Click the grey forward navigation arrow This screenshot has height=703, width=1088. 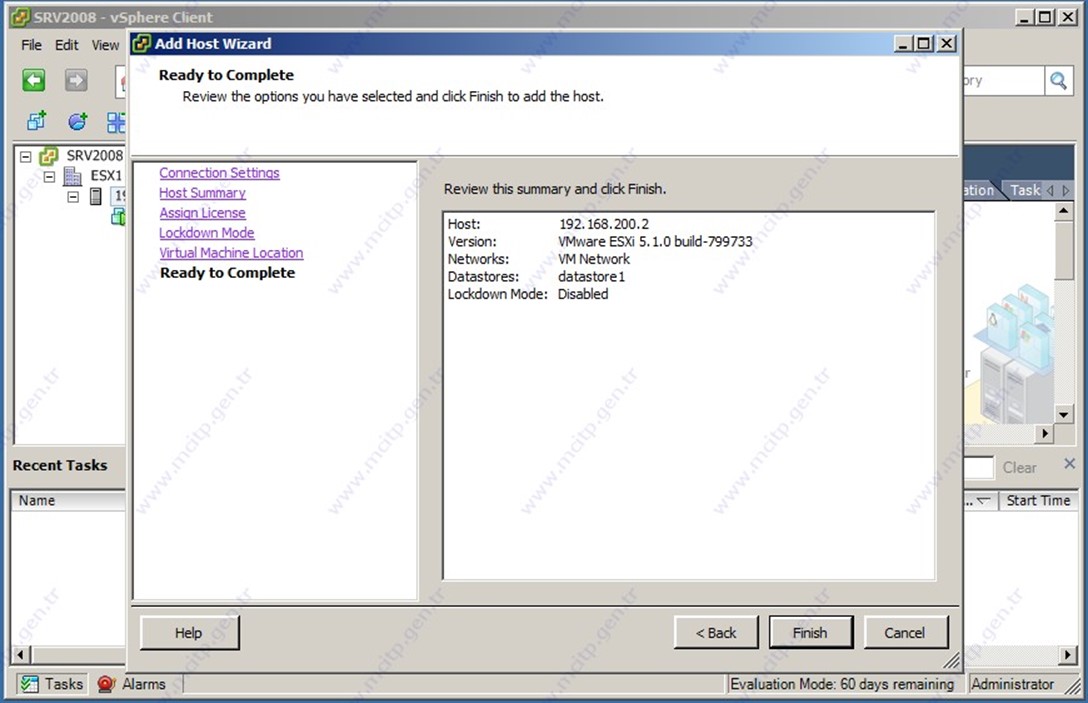click(76, 80)
